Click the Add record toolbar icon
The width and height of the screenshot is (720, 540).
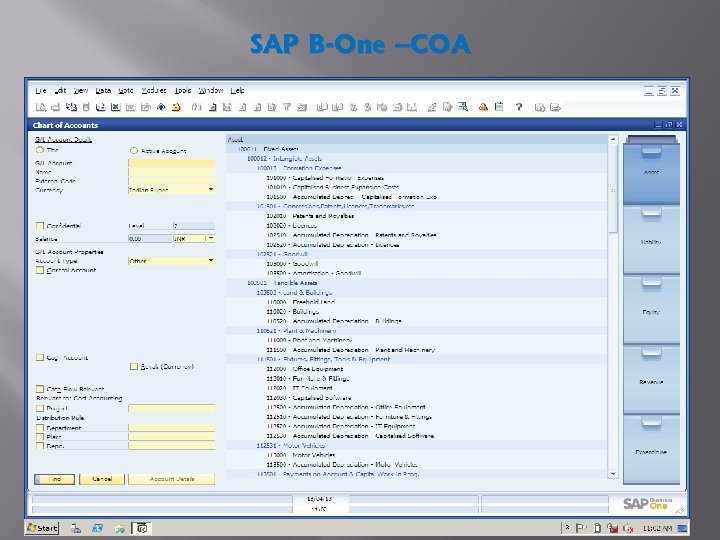(212, 107)
